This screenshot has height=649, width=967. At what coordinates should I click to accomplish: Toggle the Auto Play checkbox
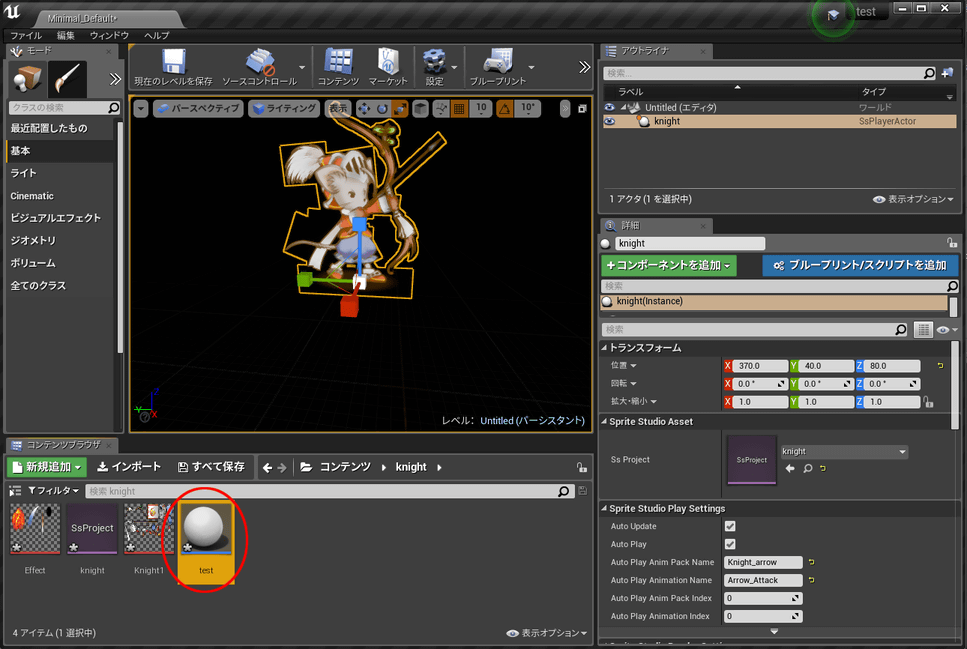[x=730, y=544]
